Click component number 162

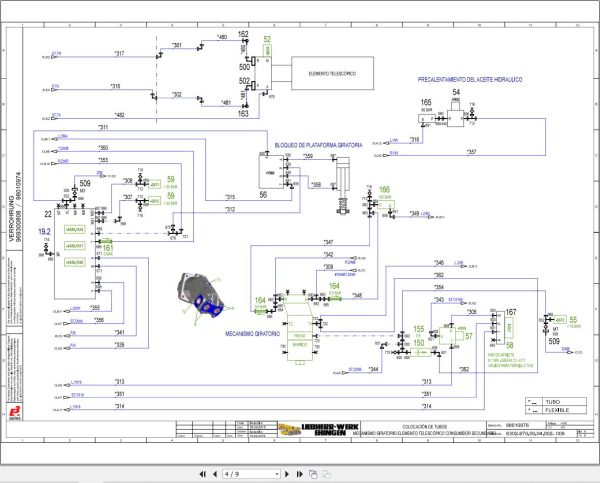[x=243, y=34]
